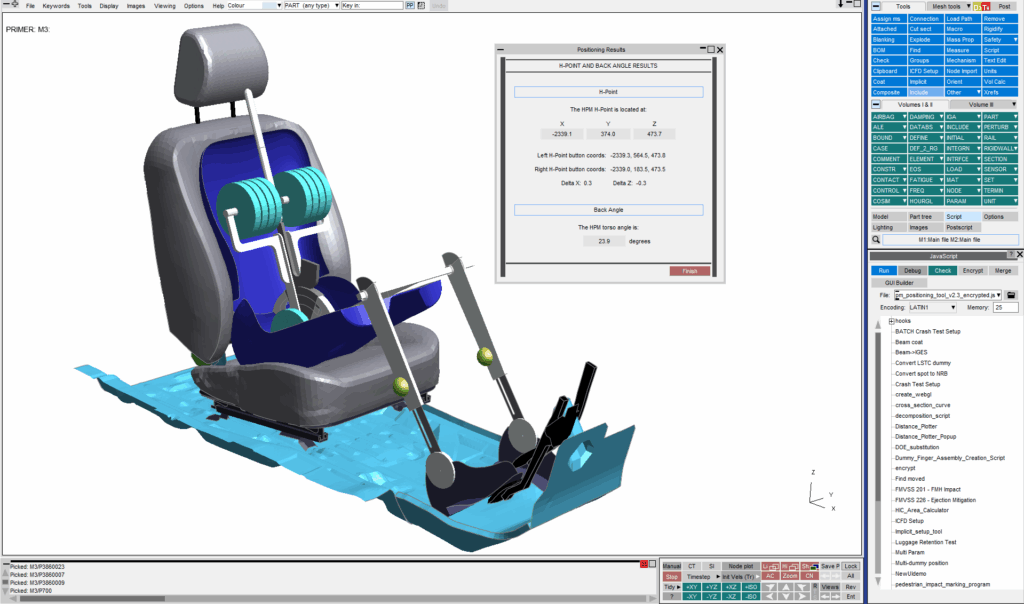Image resolution: width=1024 pixels, height=604 pixels.
Task: Open folder browser next to File field
Action: tap(1011, 295)
